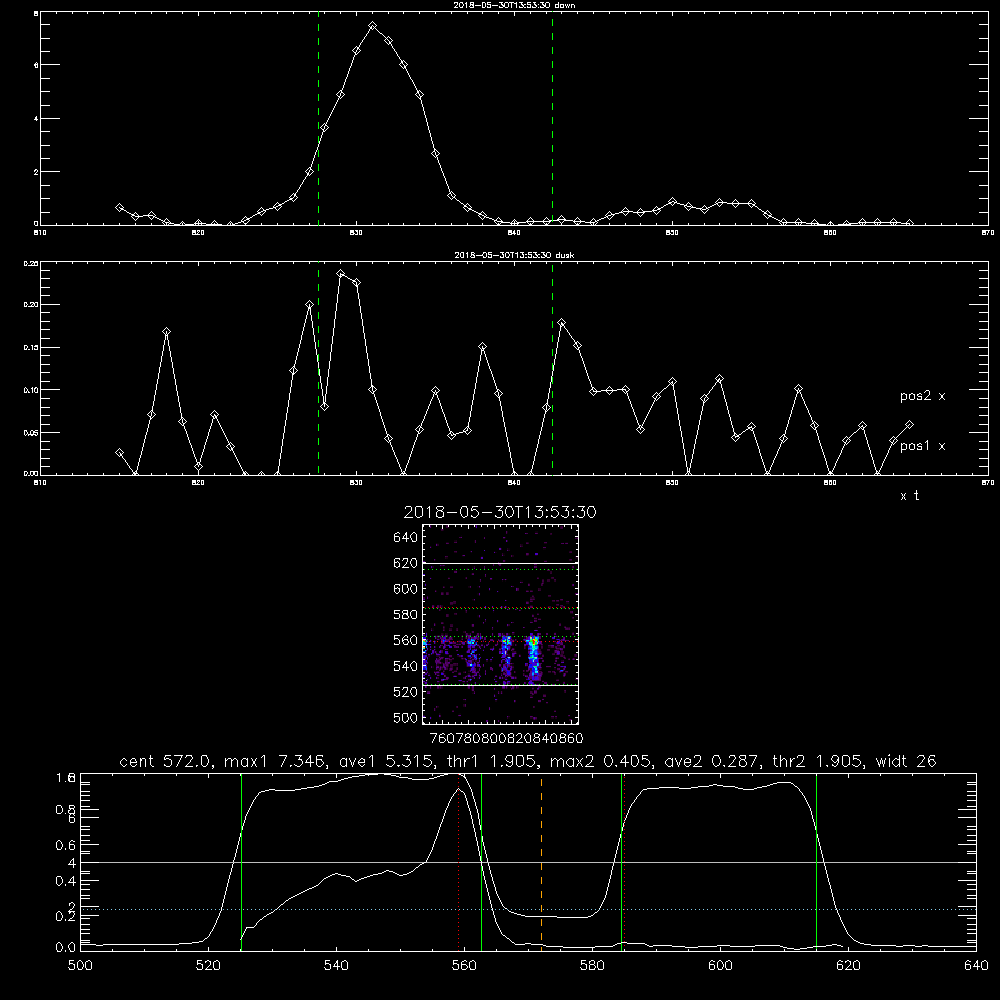Click the dusk plot y-axis label '0.15'
The height and width of the screenshot is (1000, 1000).
31,348
